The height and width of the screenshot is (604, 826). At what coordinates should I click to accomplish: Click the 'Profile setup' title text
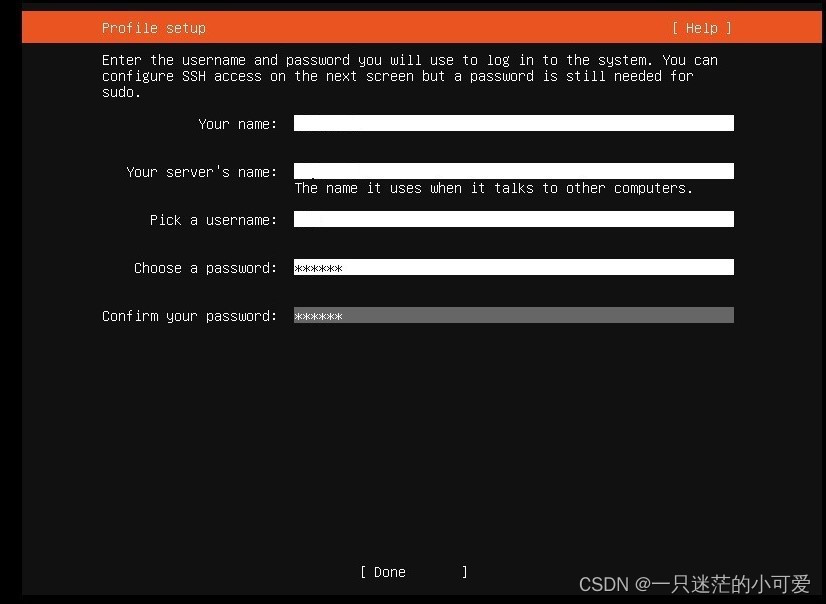[x=154, y=28]
